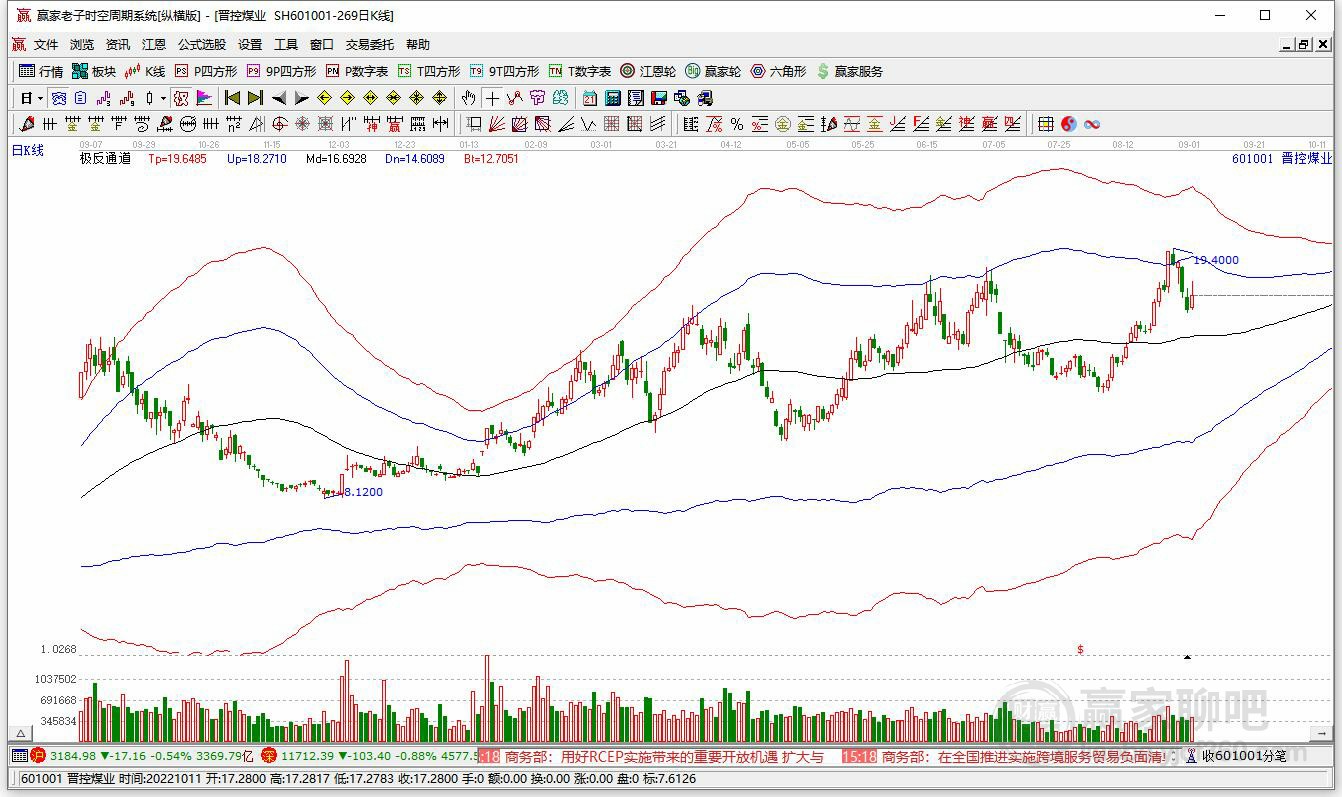
Task: Open the calendar icon in the toolbar
Action: click(589, 98)
